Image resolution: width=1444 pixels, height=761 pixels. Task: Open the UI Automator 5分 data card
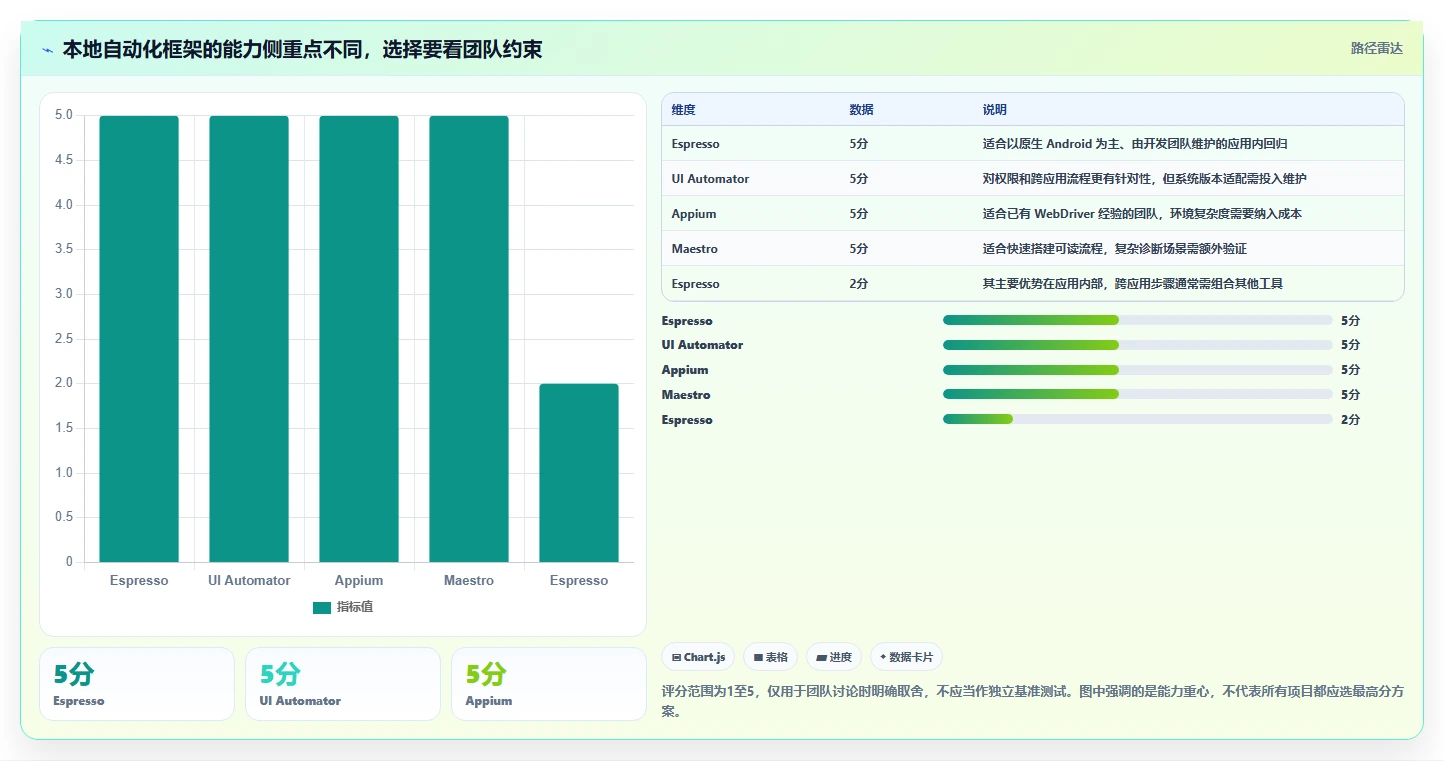[x=343, y=684]
